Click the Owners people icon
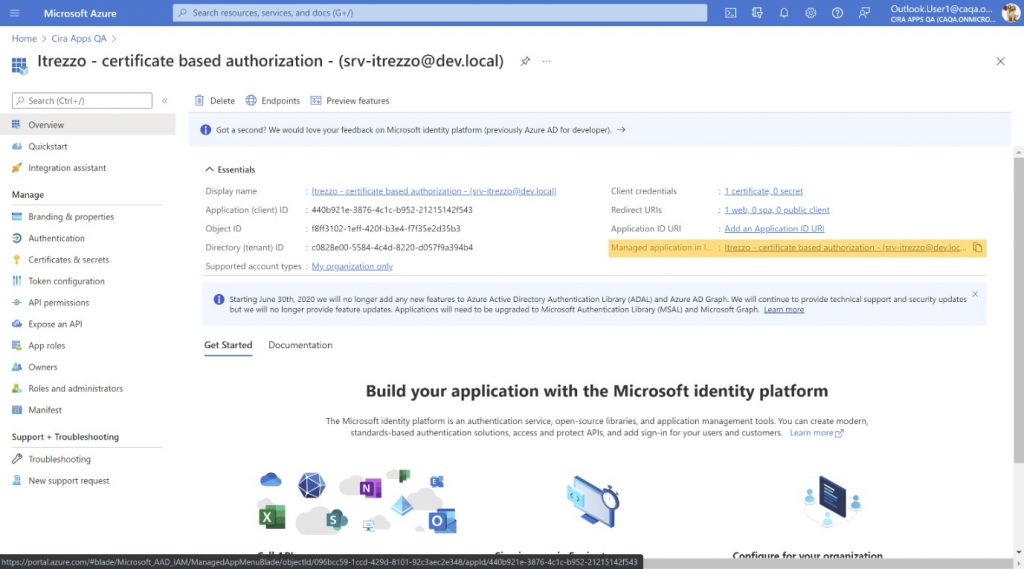The width and height of the screenshot is (1024, 569). tap(17, 367)
